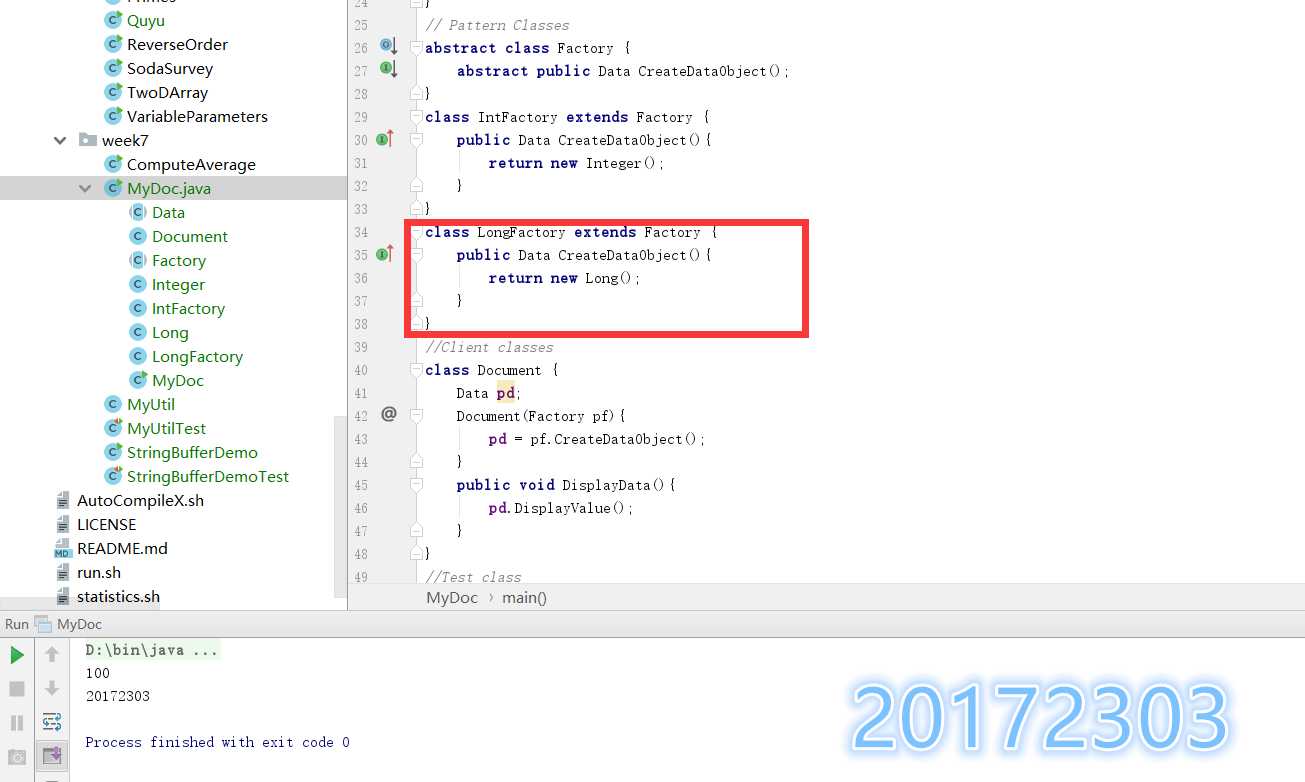
Task: Click the Dump Threads camera icon
Action: (17, 757)
